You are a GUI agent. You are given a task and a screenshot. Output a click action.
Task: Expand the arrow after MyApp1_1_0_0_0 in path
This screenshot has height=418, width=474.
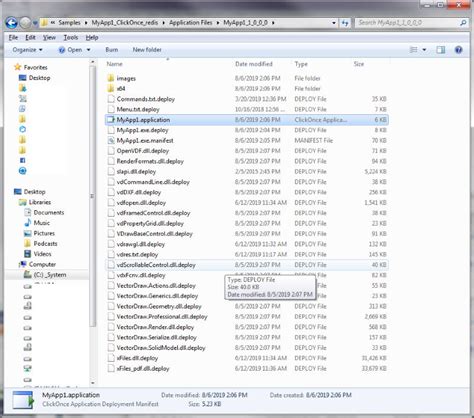pos(273,23)
